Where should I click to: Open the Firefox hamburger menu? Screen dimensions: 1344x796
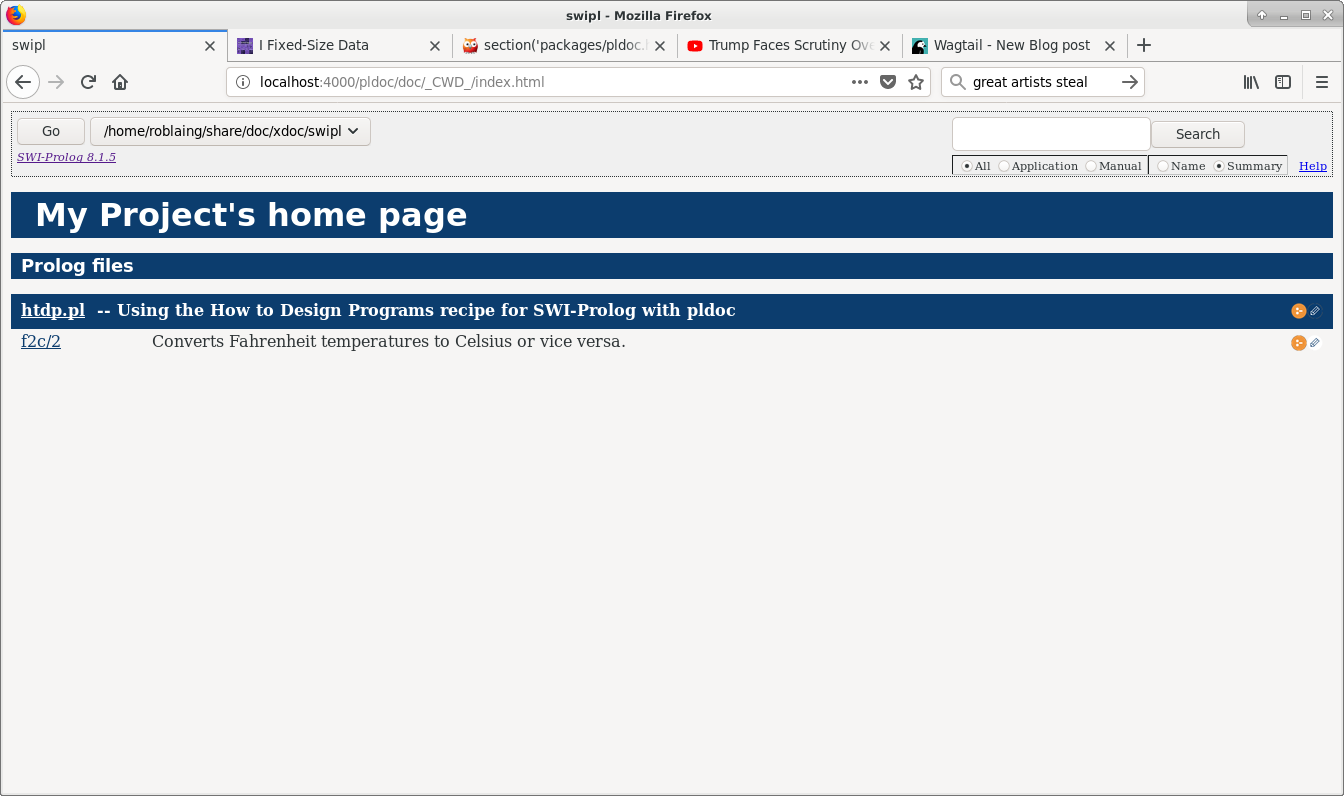[1322, 82]
